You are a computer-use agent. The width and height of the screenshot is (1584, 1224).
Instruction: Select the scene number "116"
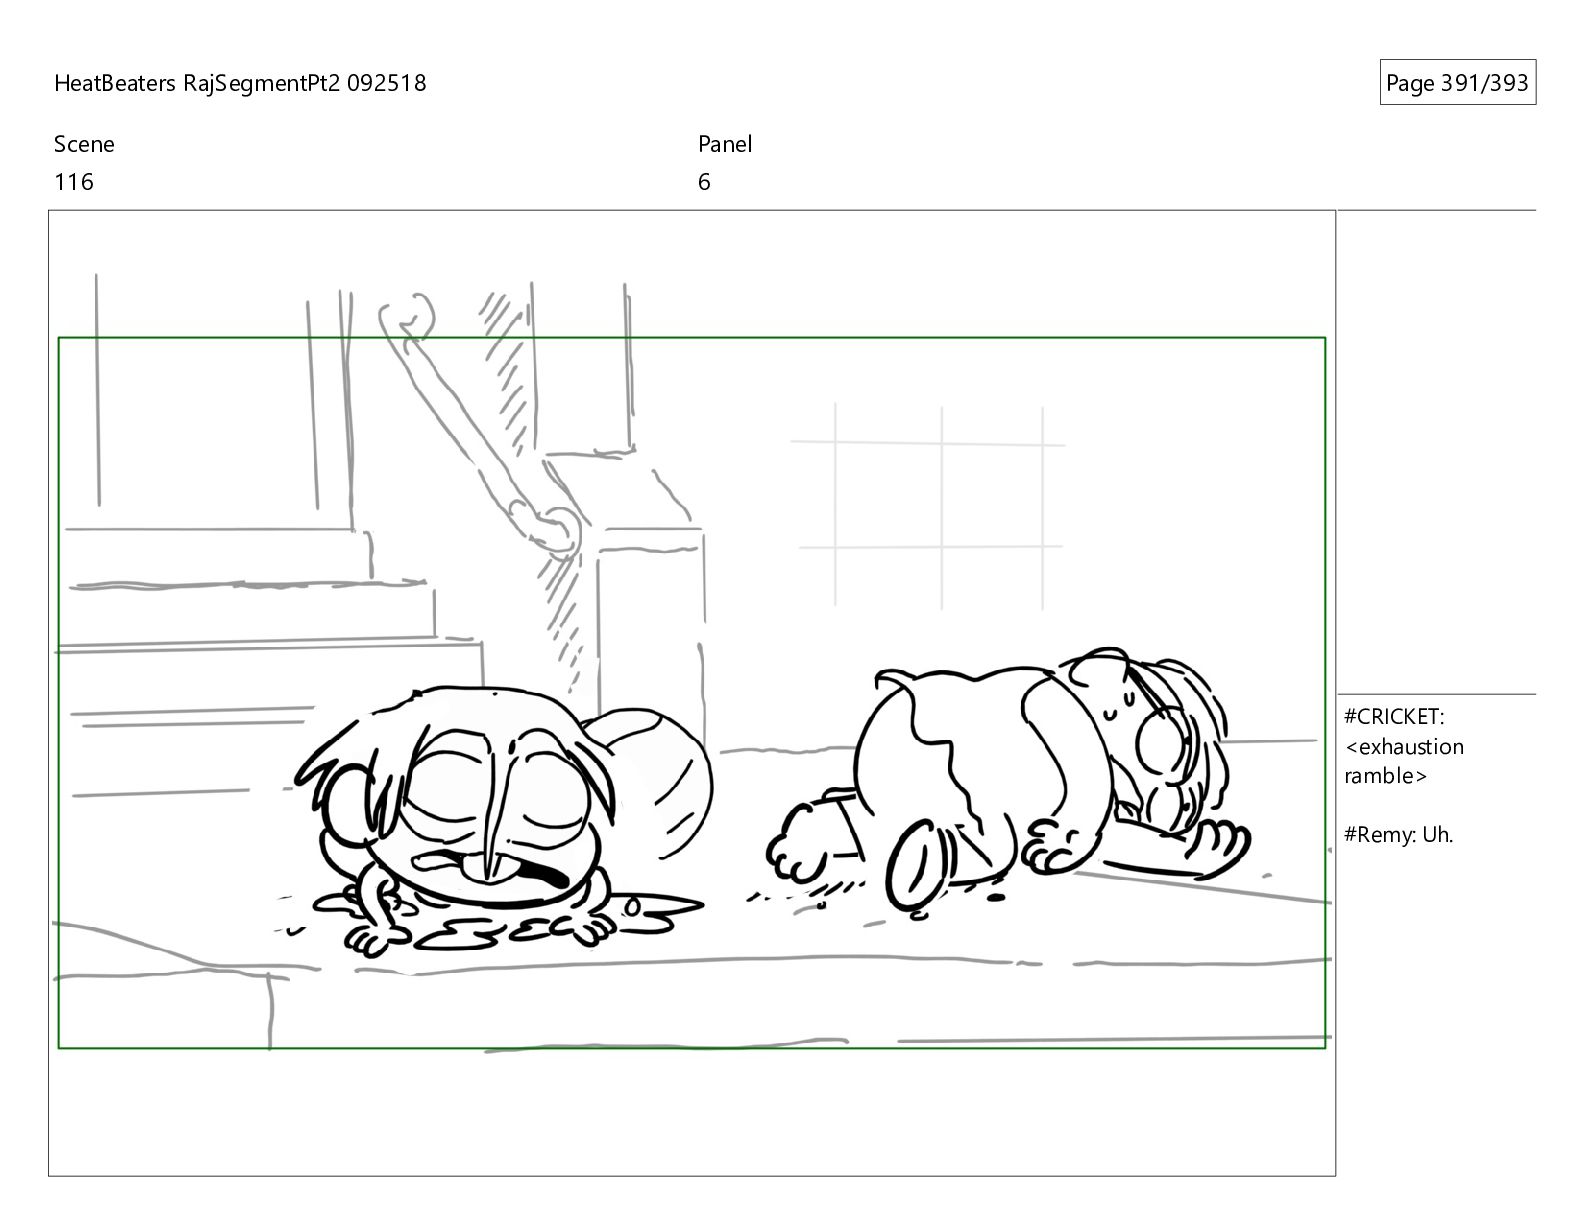[x=74, y=182]
